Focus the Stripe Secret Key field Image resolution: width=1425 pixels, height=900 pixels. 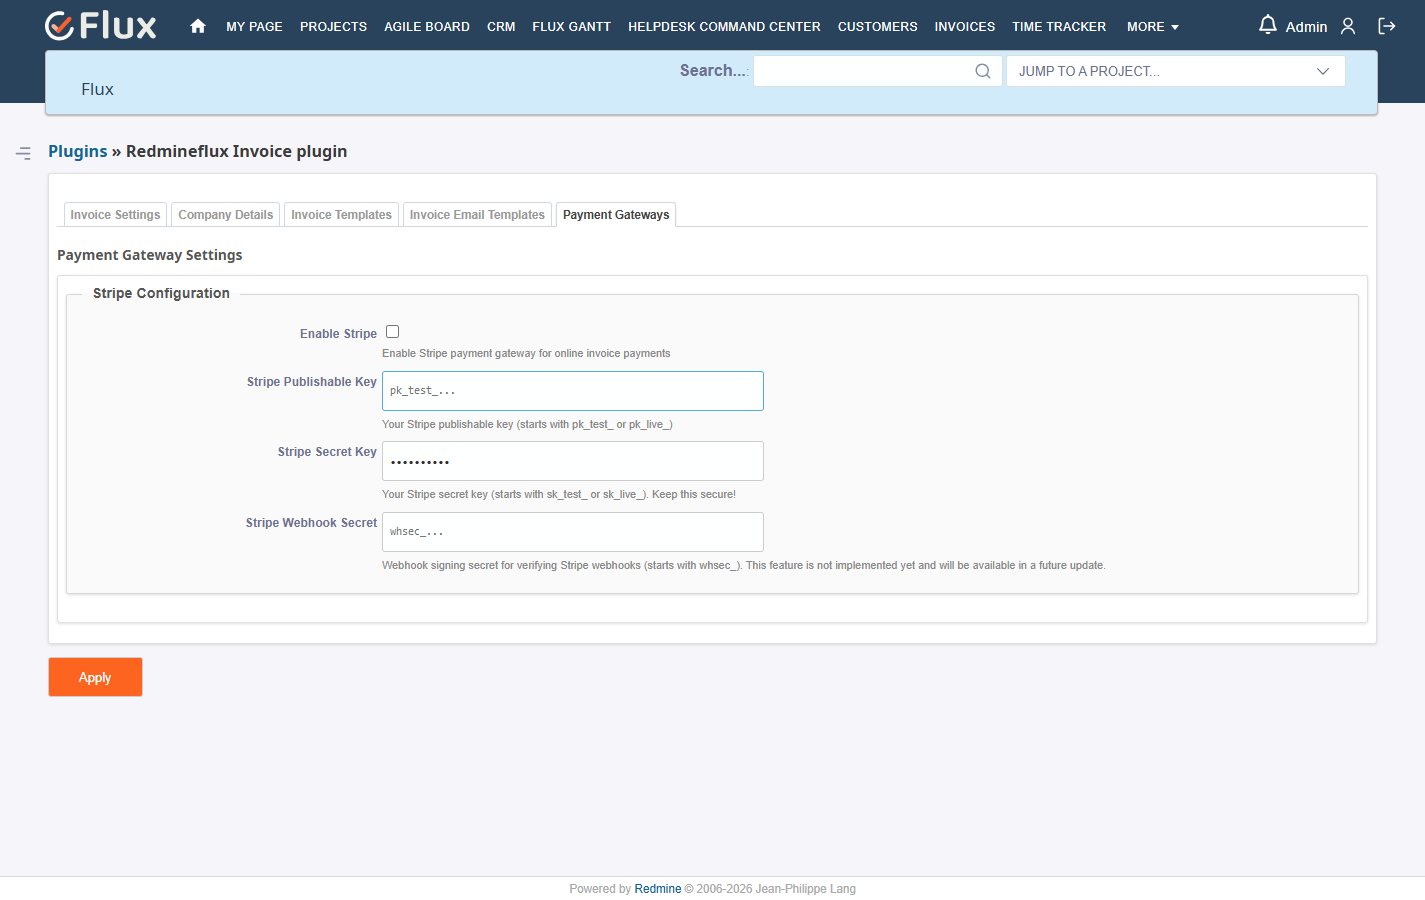pyautogui.click(x=573, y=461)
